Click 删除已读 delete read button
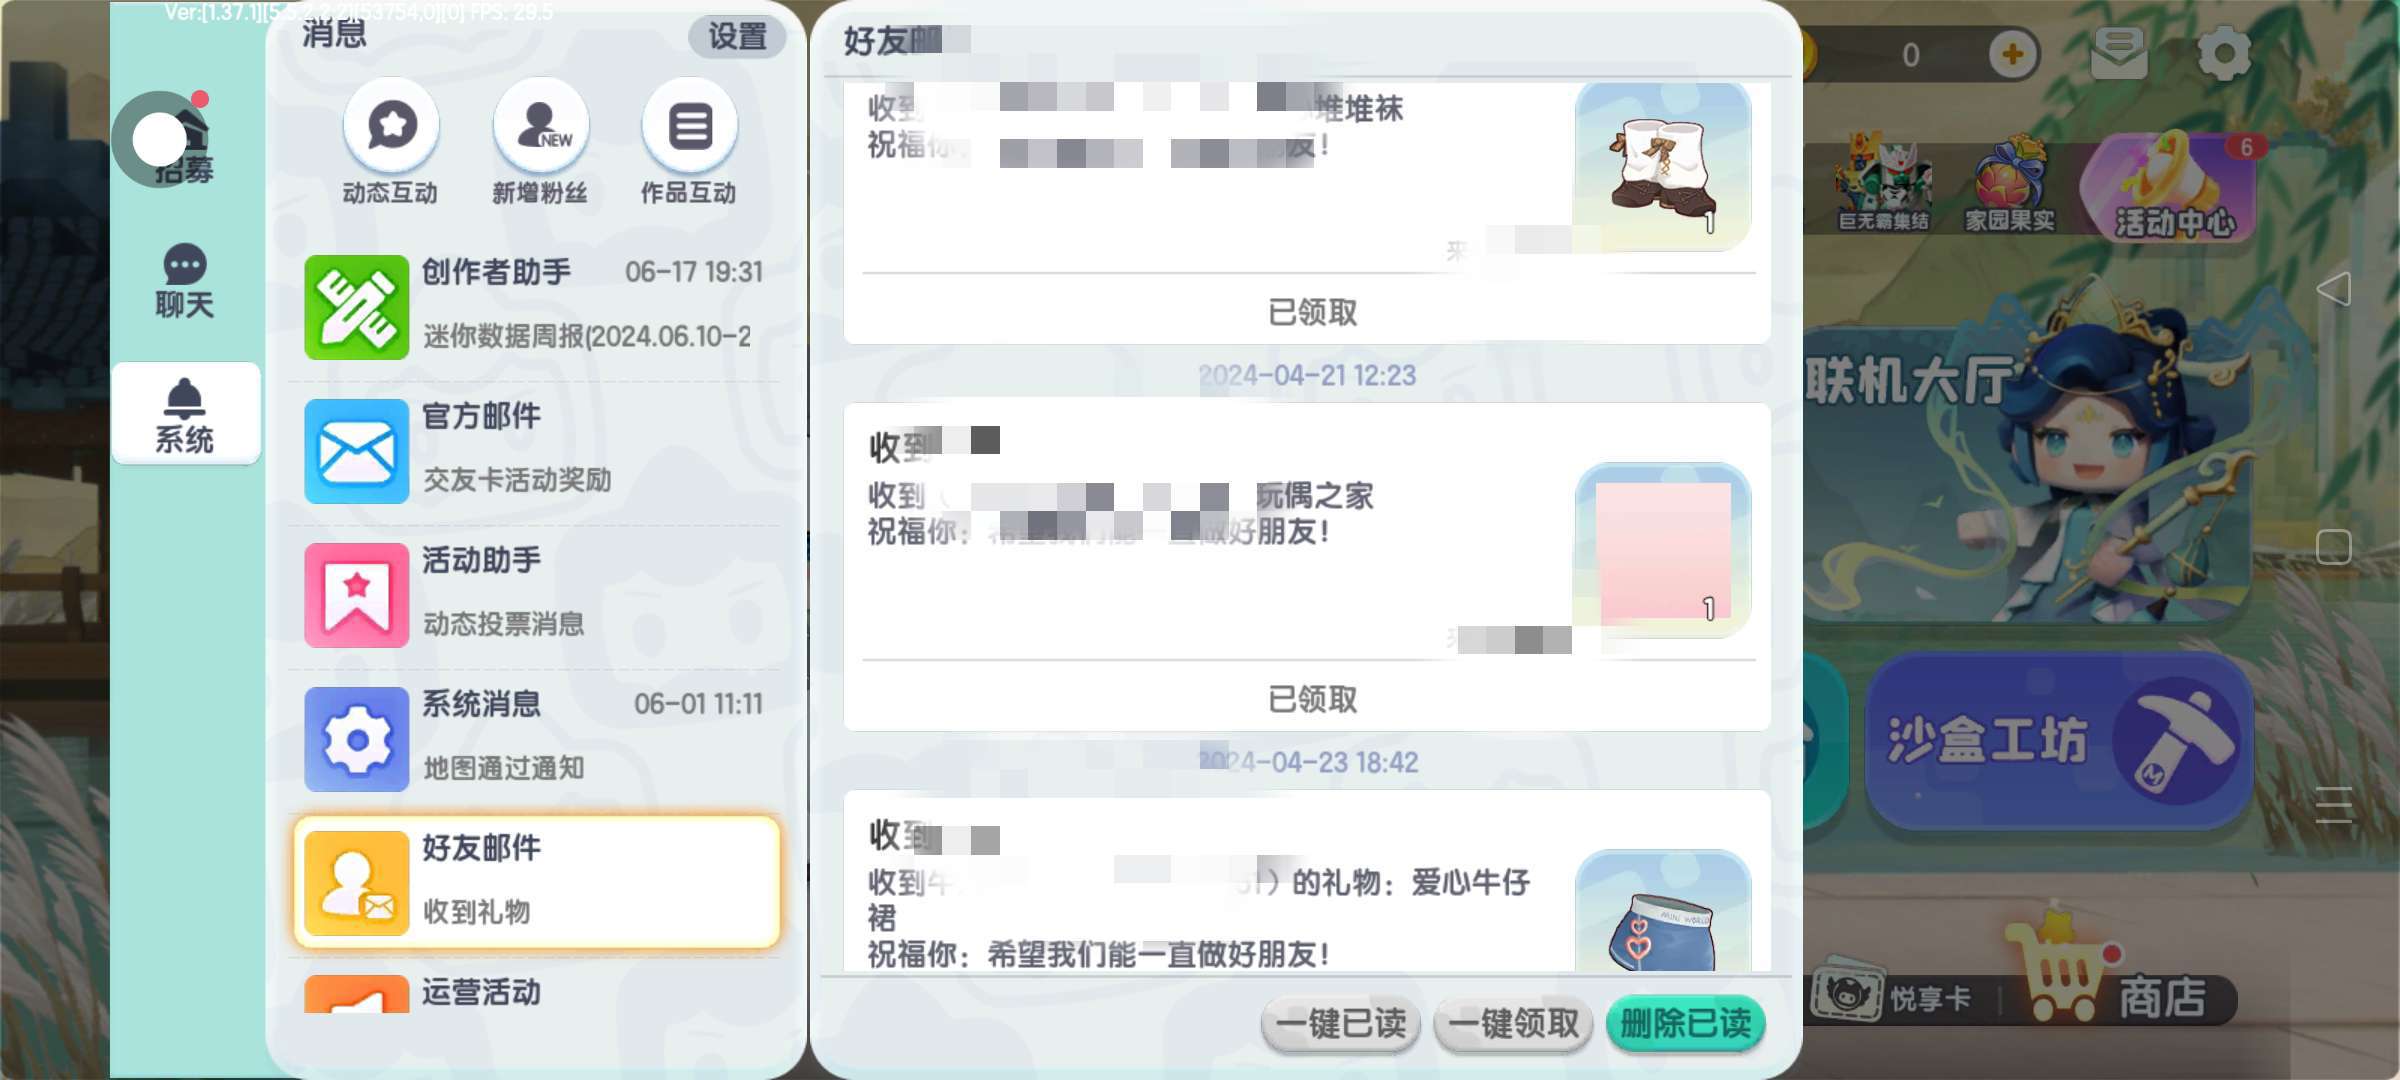The height and width of the screenshot is (1080, 2400). click(x=1685, y=1024)
